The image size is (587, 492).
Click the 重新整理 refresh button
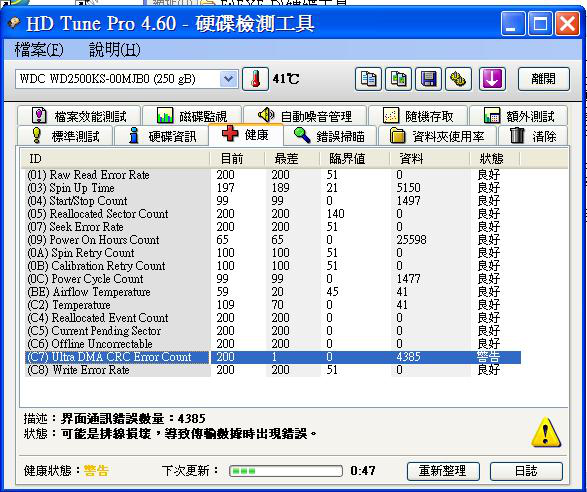pos(443,471)
